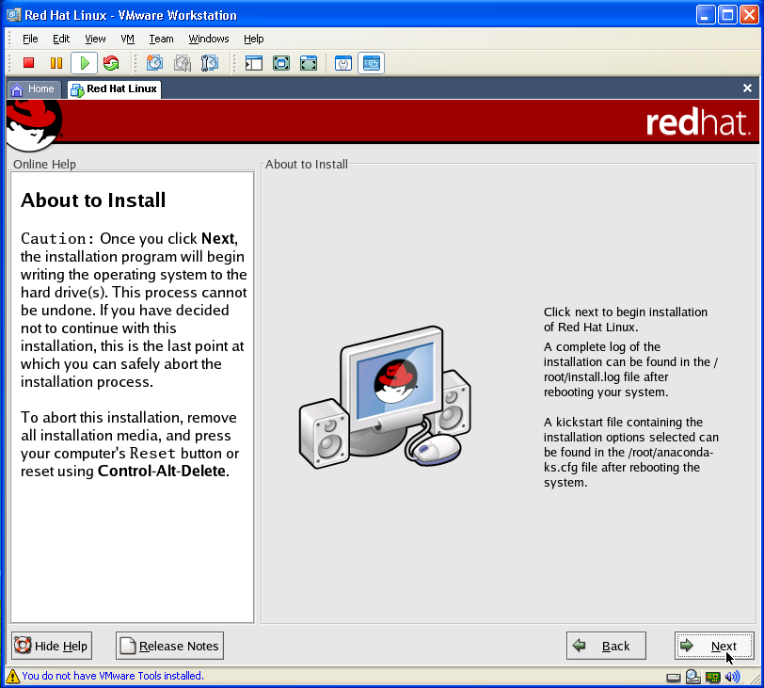Viewport: 764px width, 688px height.
Task: Click the CD-ROM device icon in status bar
Action: point(692,676)
